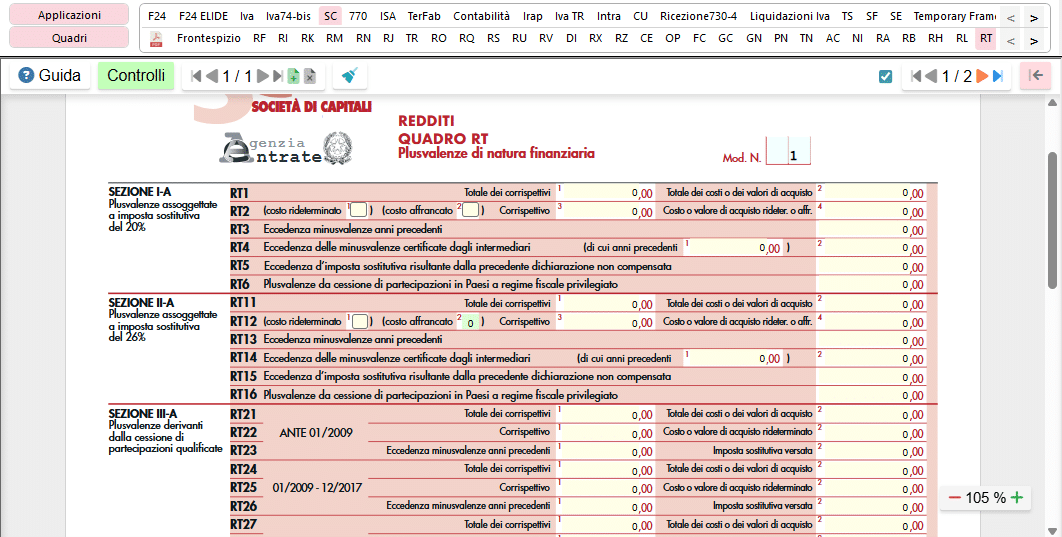Expand the Quadri panel
The width and height of the screenshot is (1062, 537).
pyautogui.click(x=69, y=38)
